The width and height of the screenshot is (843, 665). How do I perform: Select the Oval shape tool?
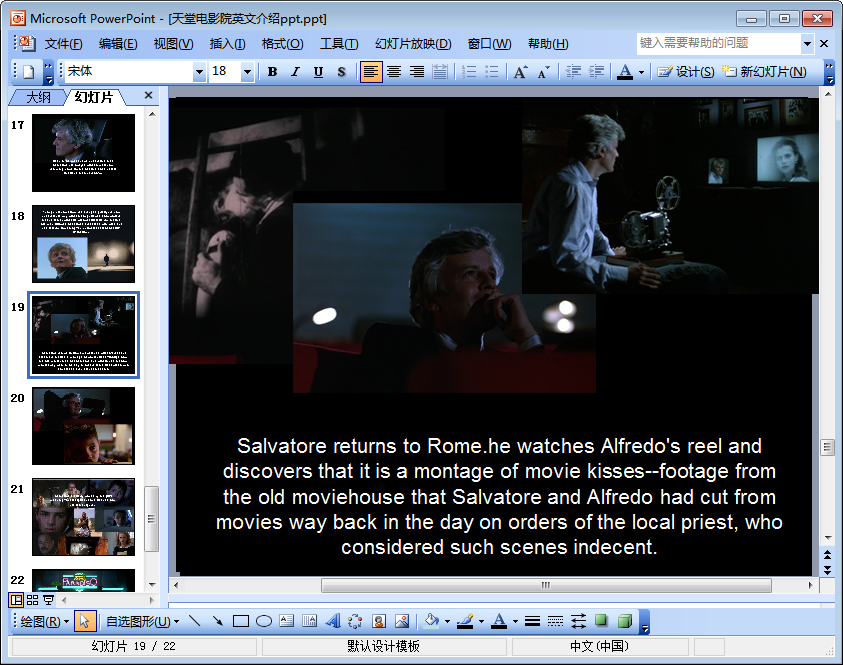pos(264,621)
